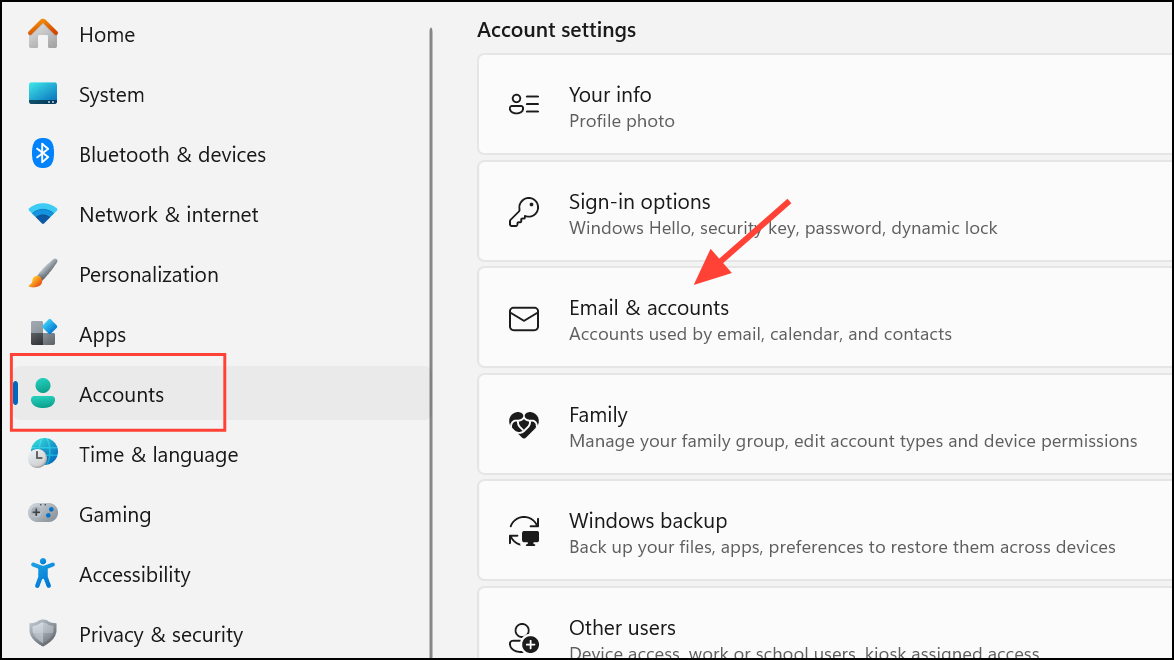The height and width of the screenshot is (660, 1174).
Task: Open Email & accounts settings
Action: click(825, 318)
